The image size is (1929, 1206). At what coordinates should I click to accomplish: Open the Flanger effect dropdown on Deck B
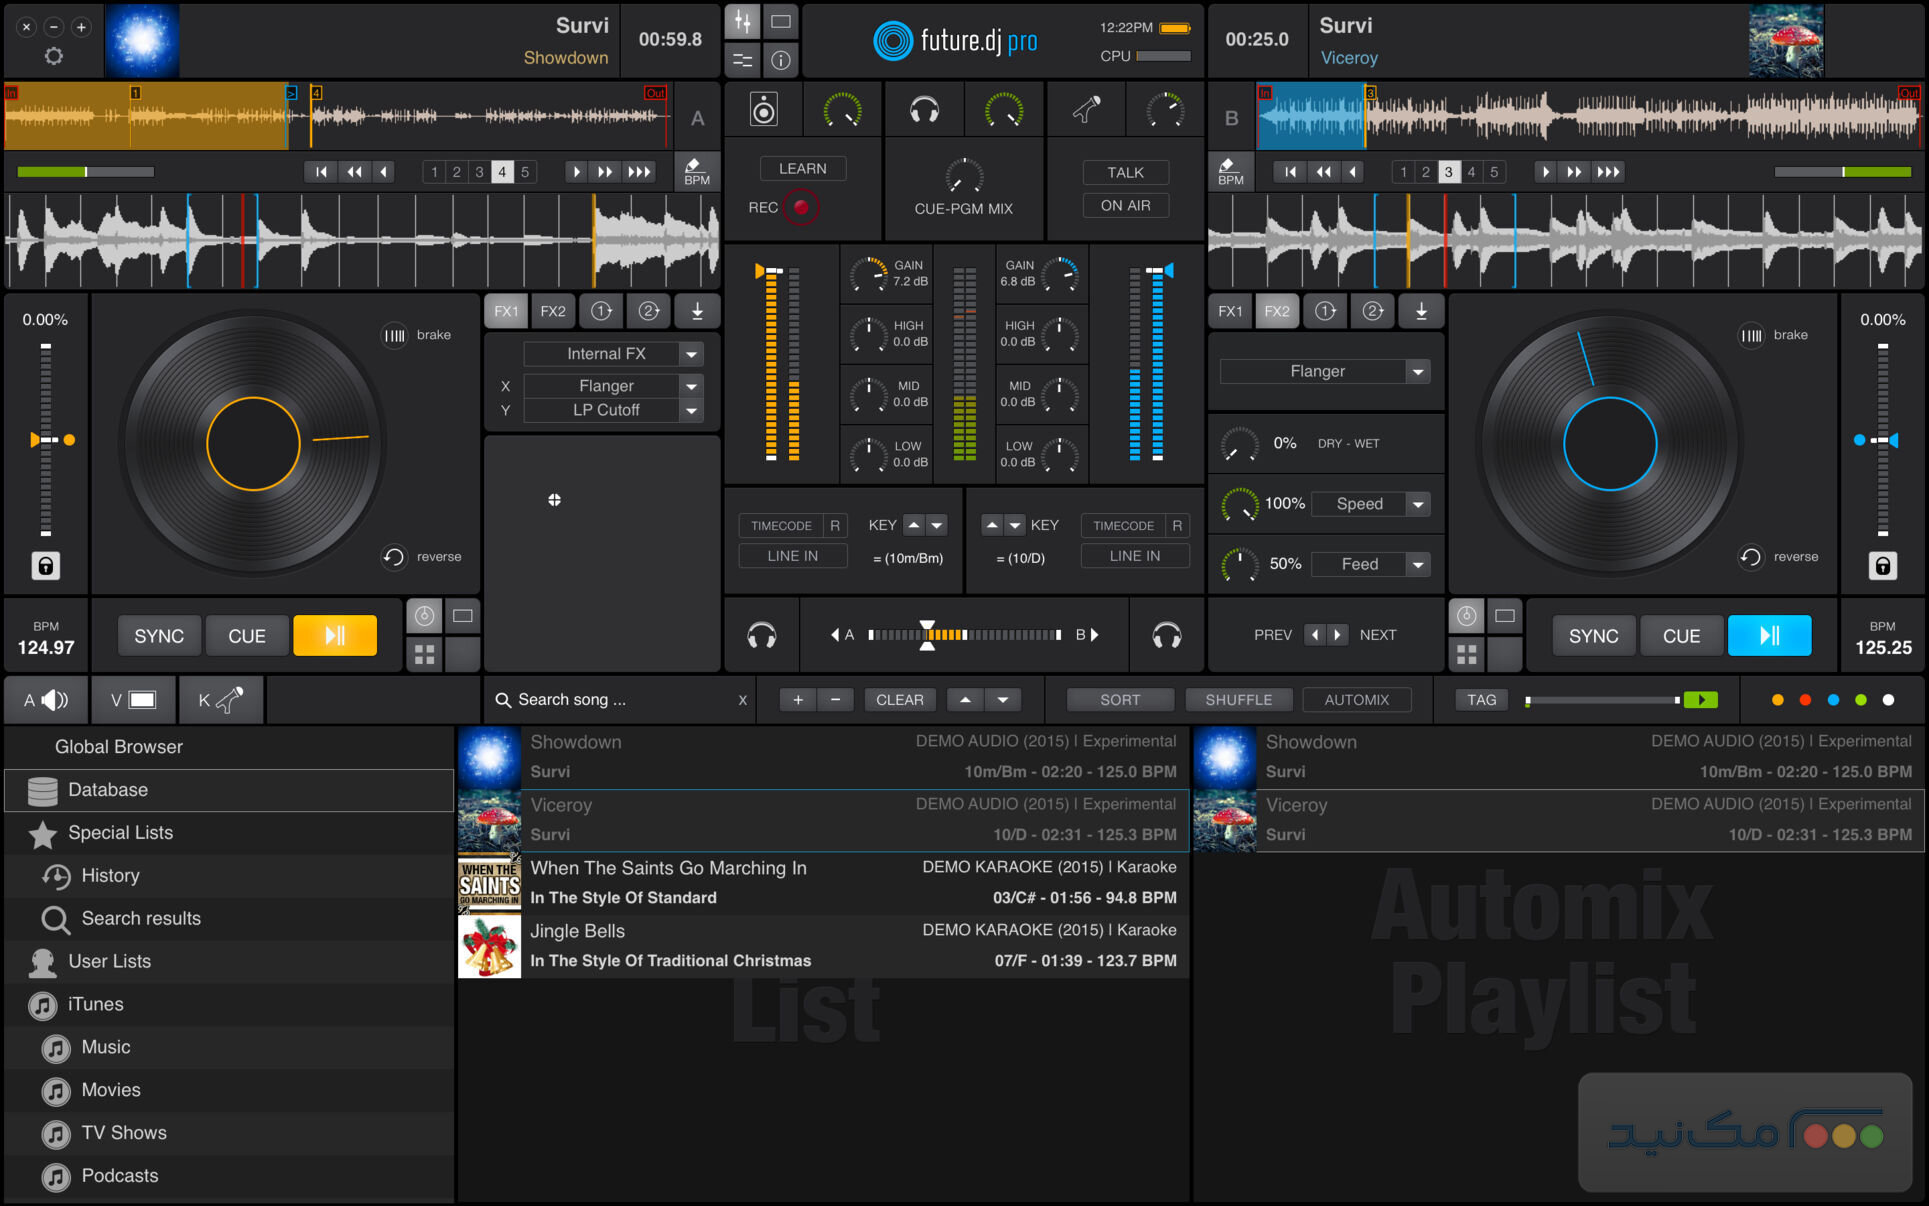click(1324, 370)
